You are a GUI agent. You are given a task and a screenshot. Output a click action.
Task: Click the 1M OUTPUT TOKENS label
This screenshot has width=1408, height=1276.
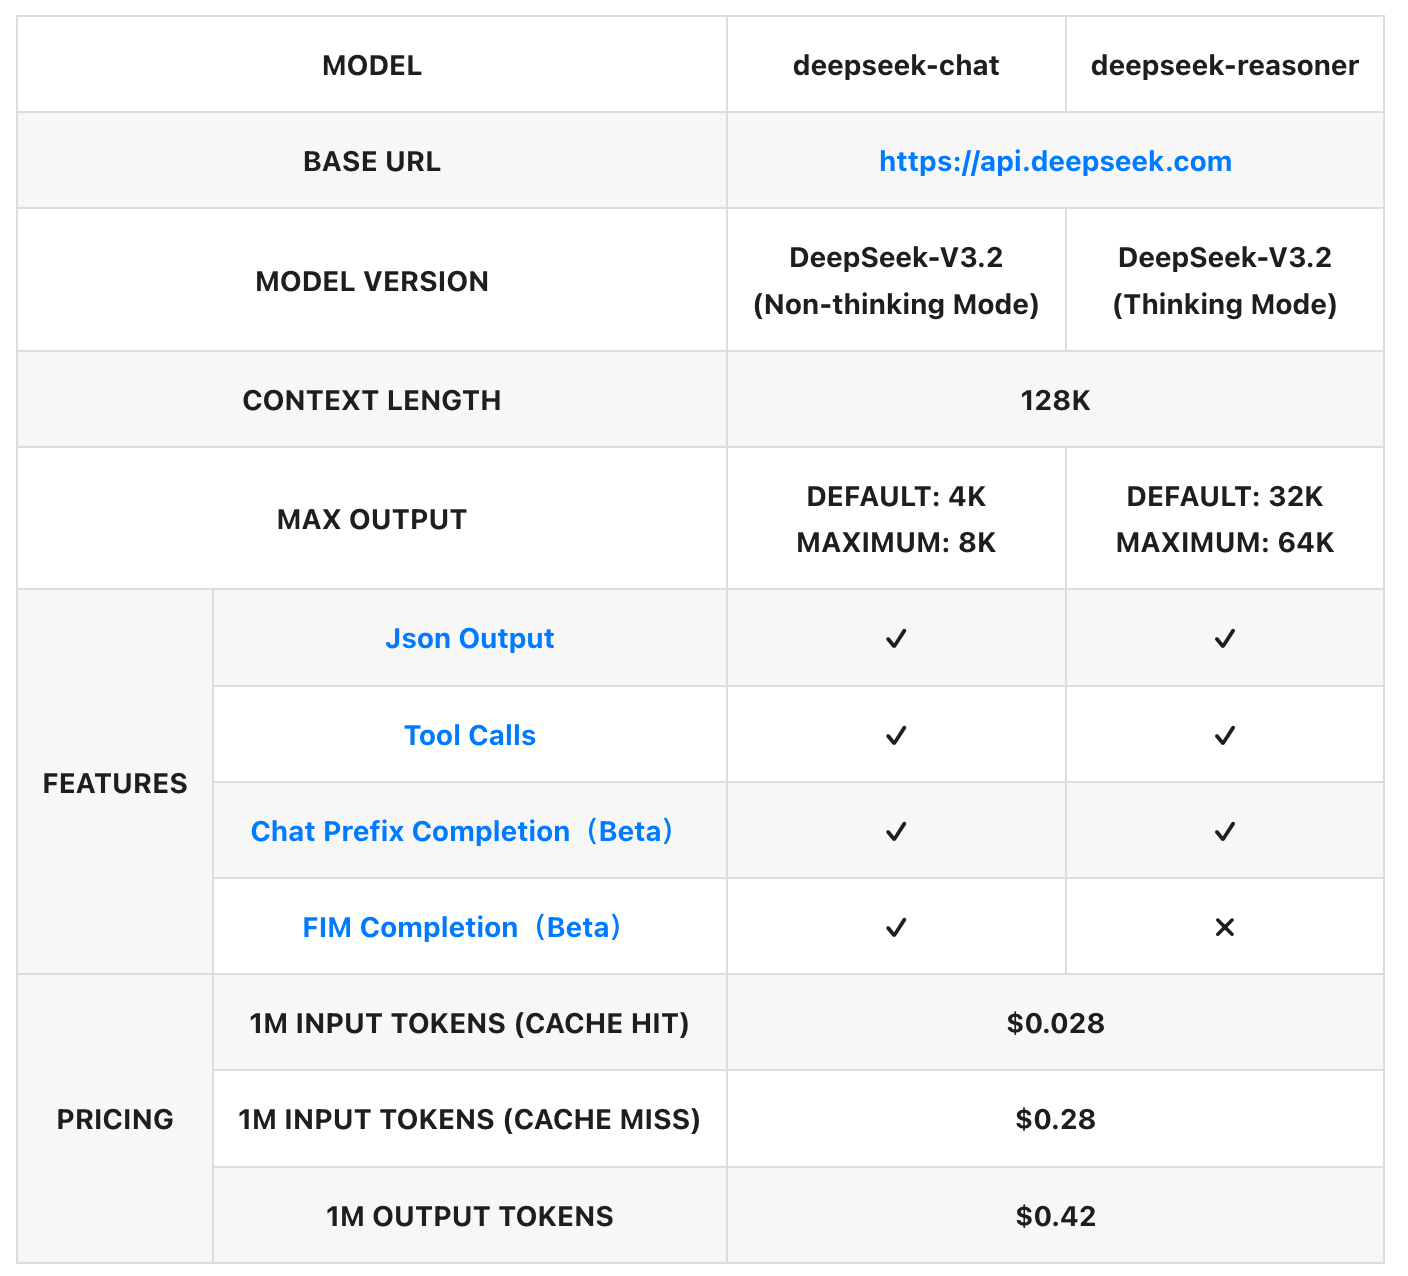(469, 1216)
